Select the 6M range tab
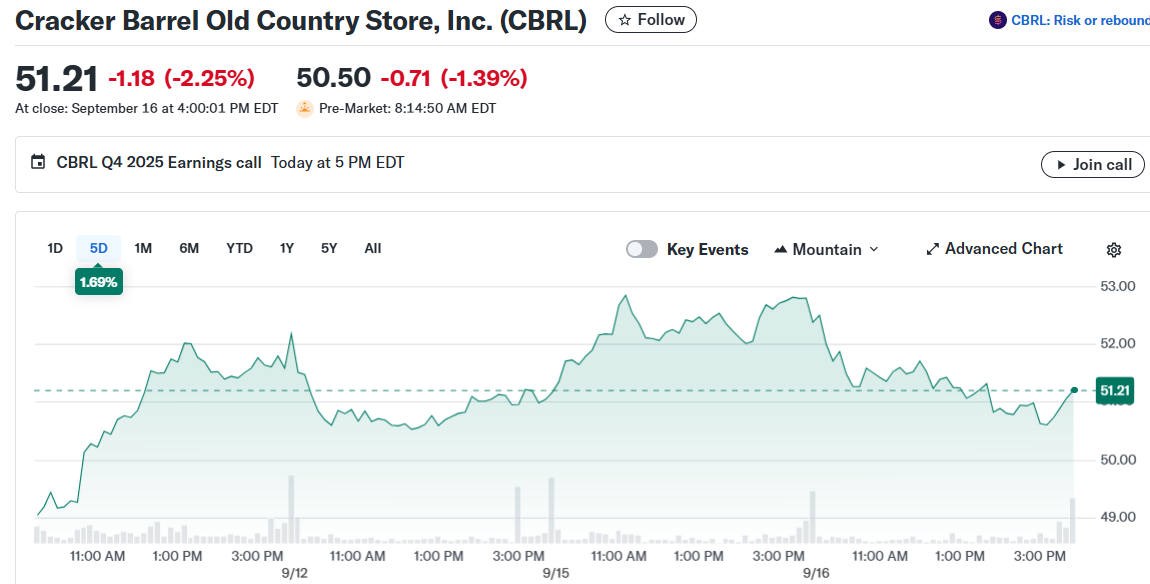Viewport: 1150px width, 584px height. [189, 249]
